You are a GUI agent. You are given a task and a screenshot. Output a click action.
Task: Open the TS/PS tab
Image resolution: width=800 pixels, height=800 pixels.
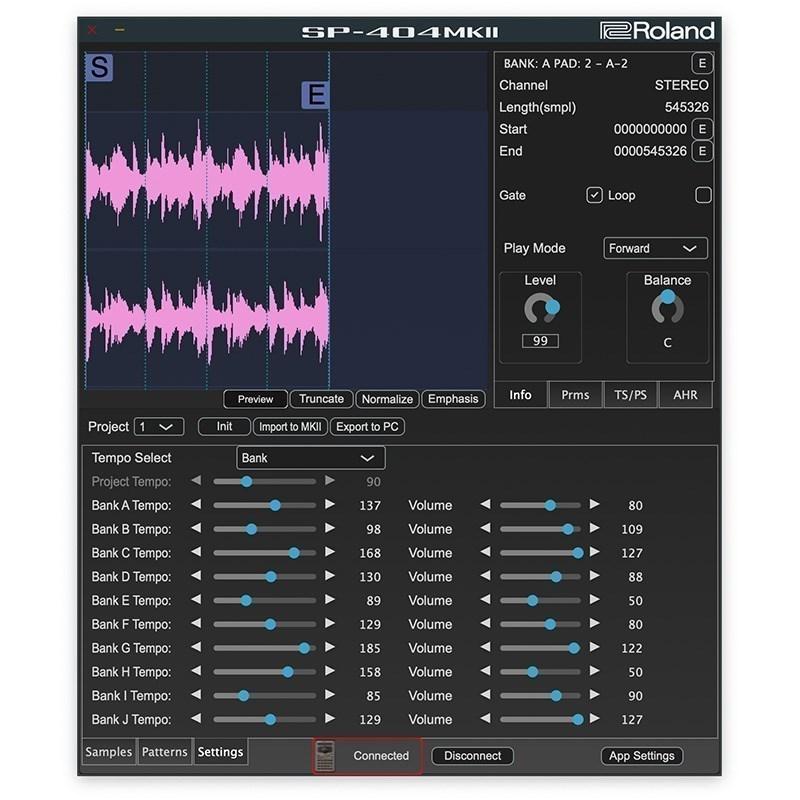point(630,395)
